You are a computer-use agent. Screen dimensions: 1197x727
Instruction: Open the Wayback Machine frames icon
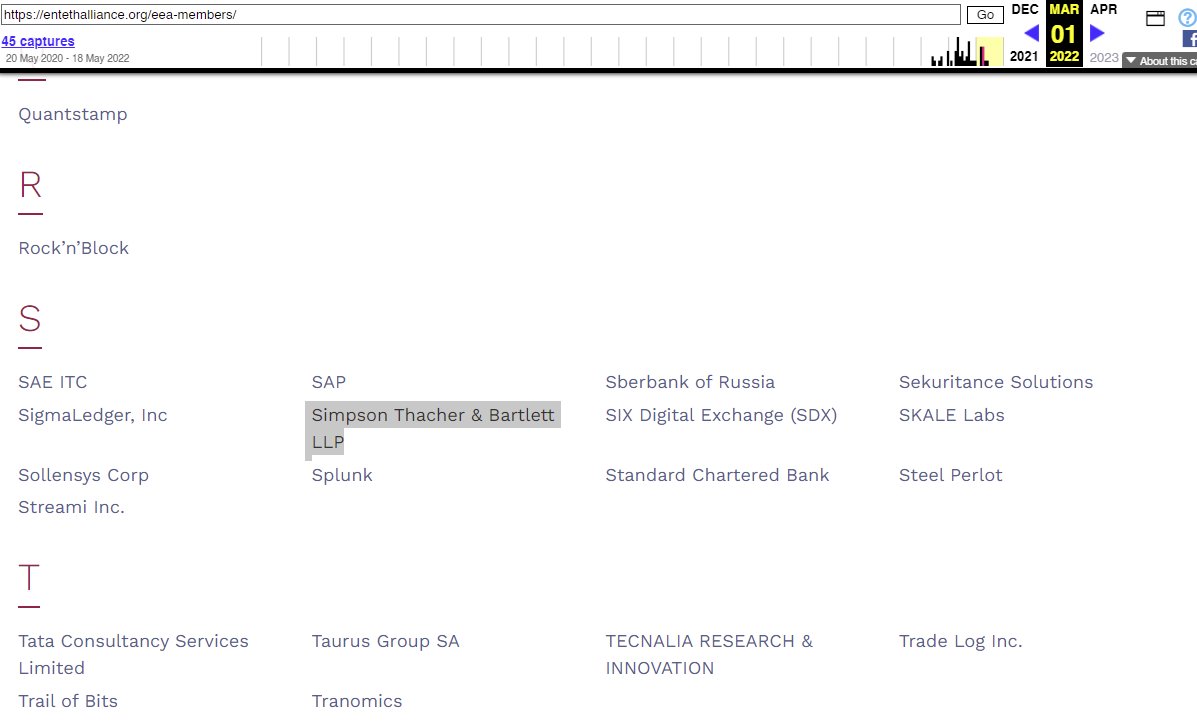[x=1155, y=17]
